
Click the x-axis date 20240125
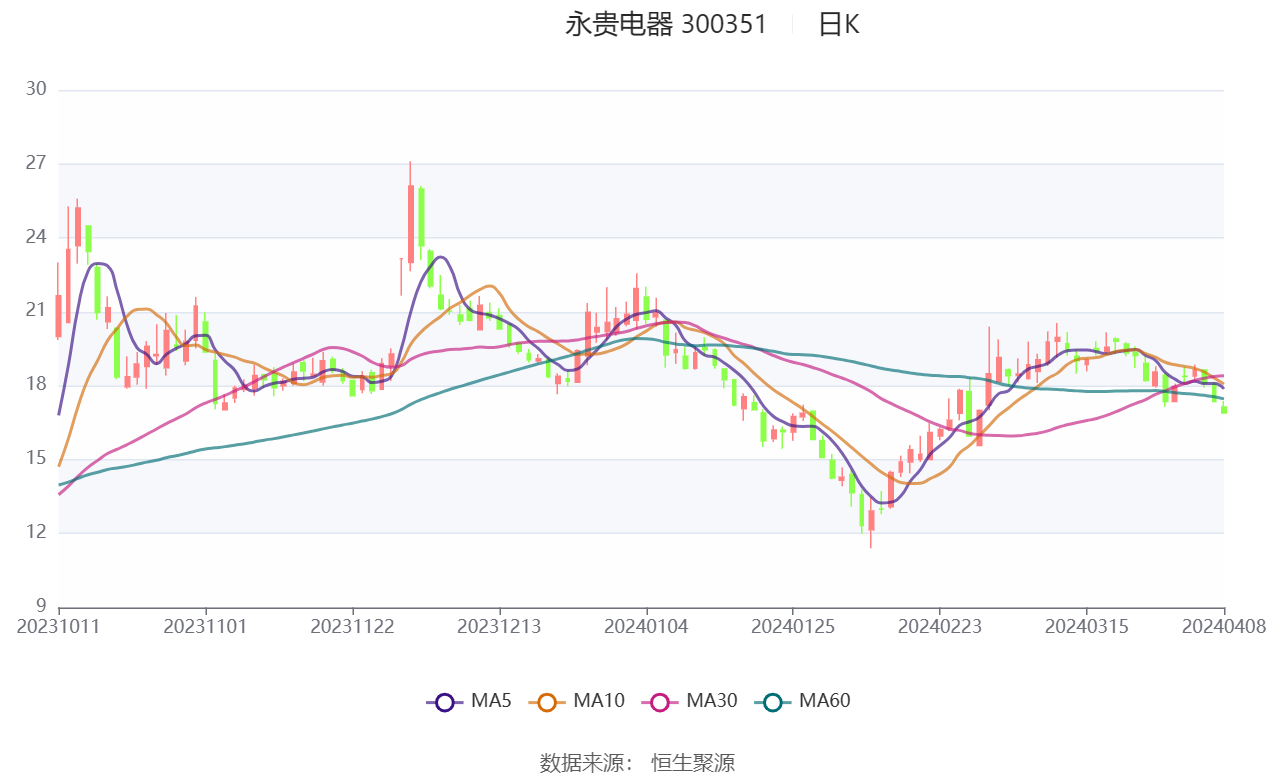click(x=792, y=626)
